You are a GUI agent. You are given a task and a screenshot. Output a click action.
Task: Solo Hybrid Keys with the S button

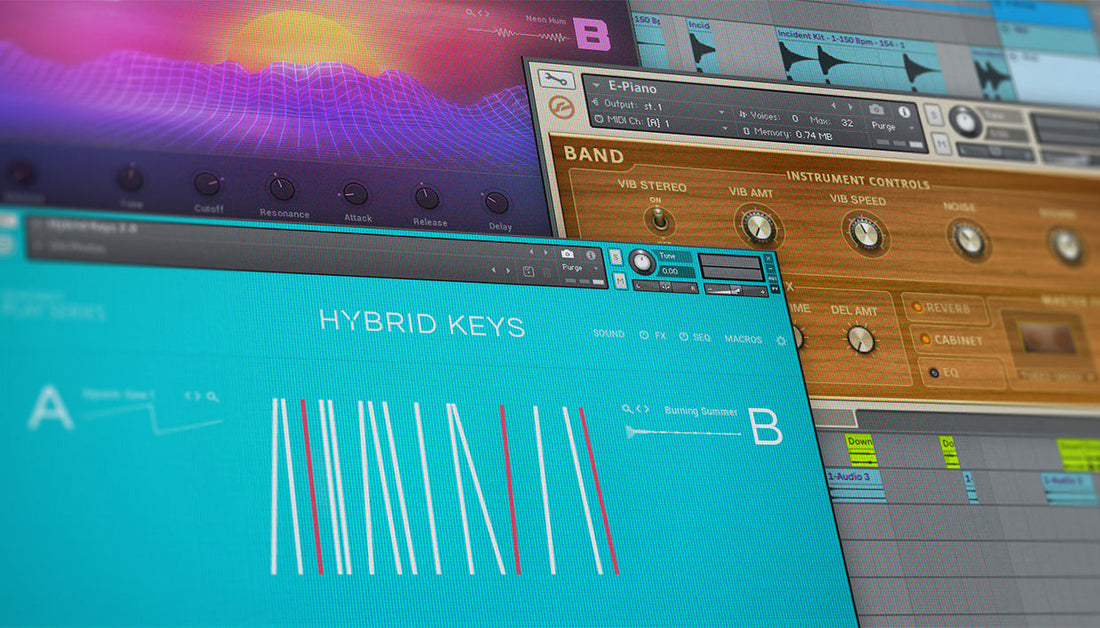coord(616,258)
